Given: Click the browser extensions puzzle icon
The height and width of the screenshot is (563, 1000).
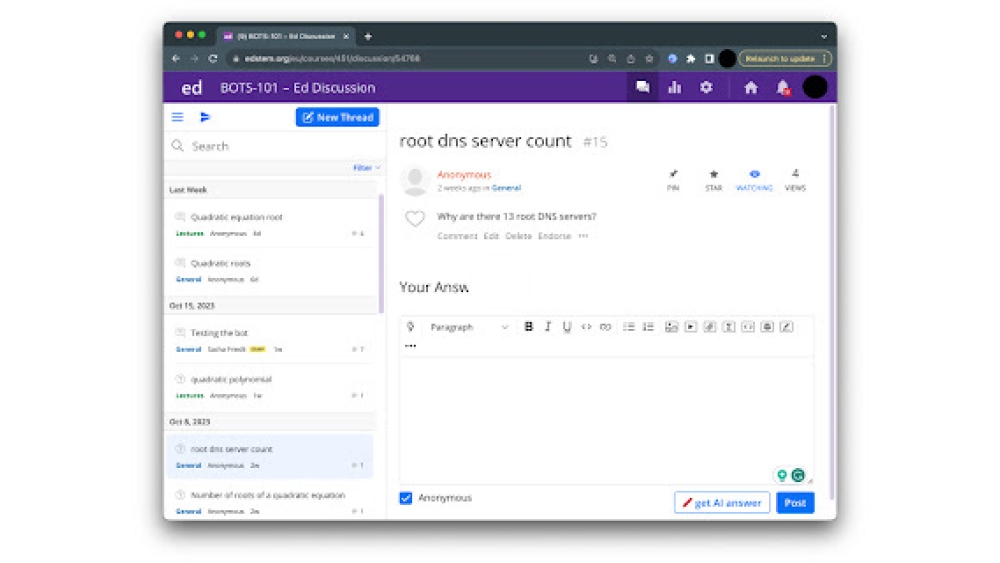Looking at the screenshot, I should 691,59.
